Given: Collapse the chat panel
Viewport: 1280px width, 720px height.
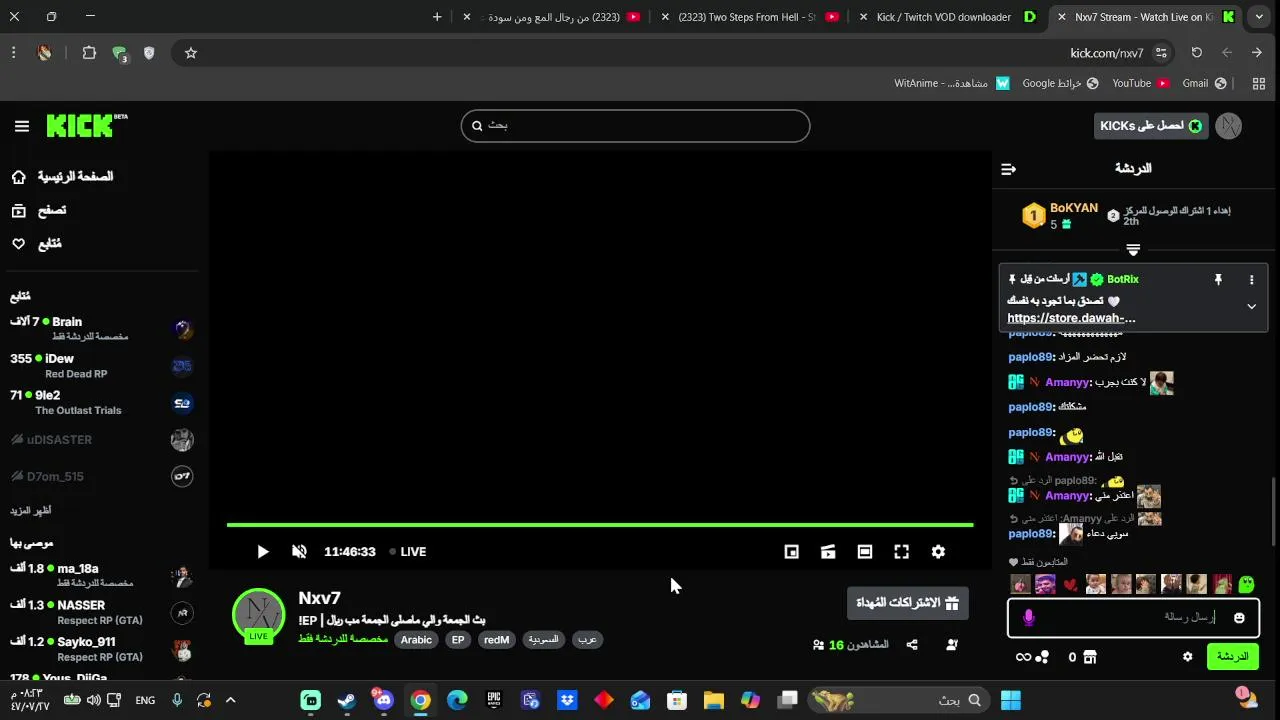Looking at the screenshot, I should [x=1008, y=169].
